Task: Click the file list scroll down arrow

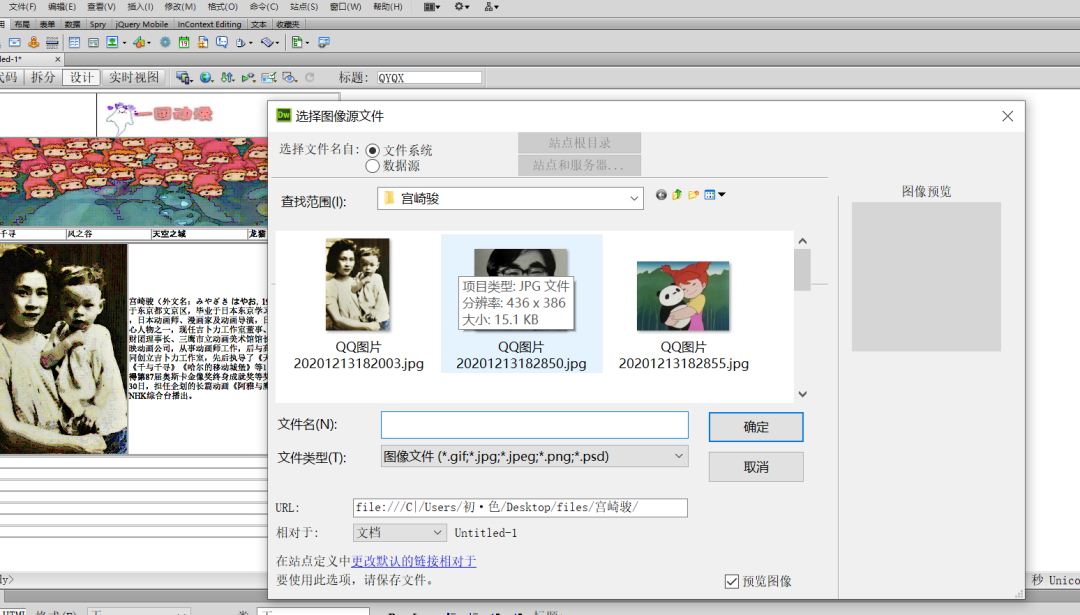Action: point(802,394)
